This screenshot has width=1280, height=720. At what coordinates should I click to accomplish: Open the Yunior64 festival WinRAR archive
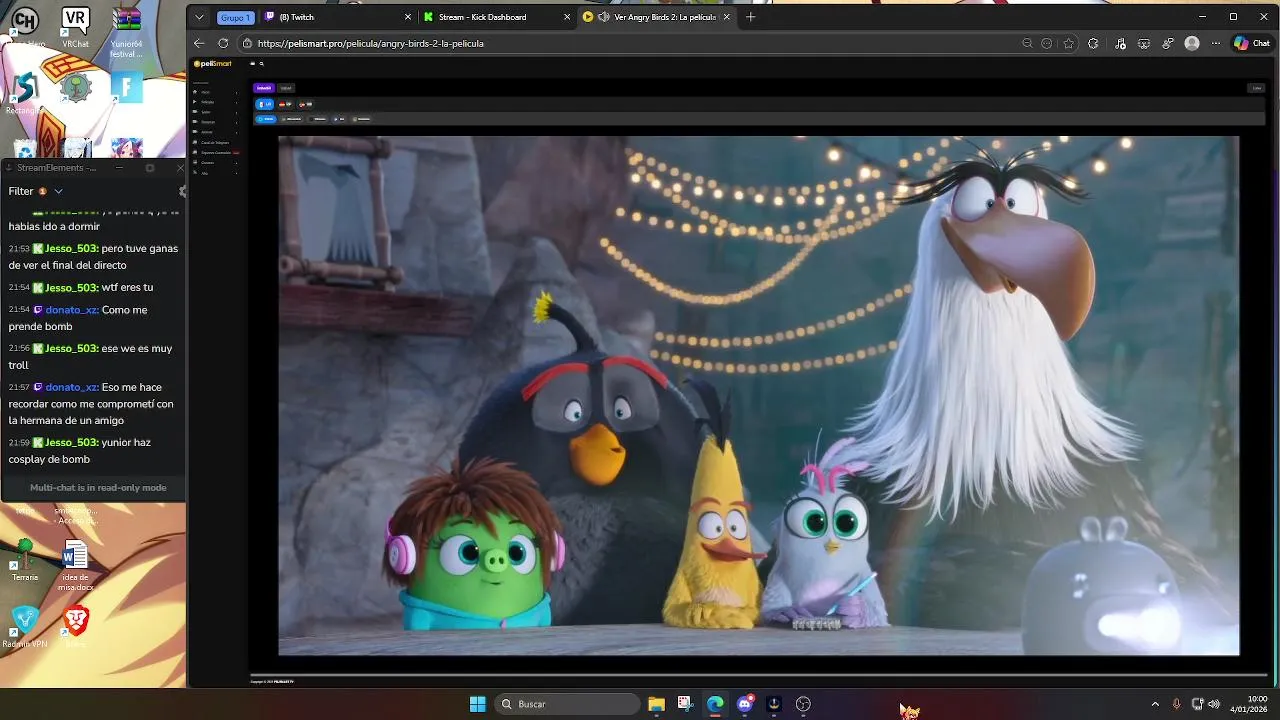127,30
